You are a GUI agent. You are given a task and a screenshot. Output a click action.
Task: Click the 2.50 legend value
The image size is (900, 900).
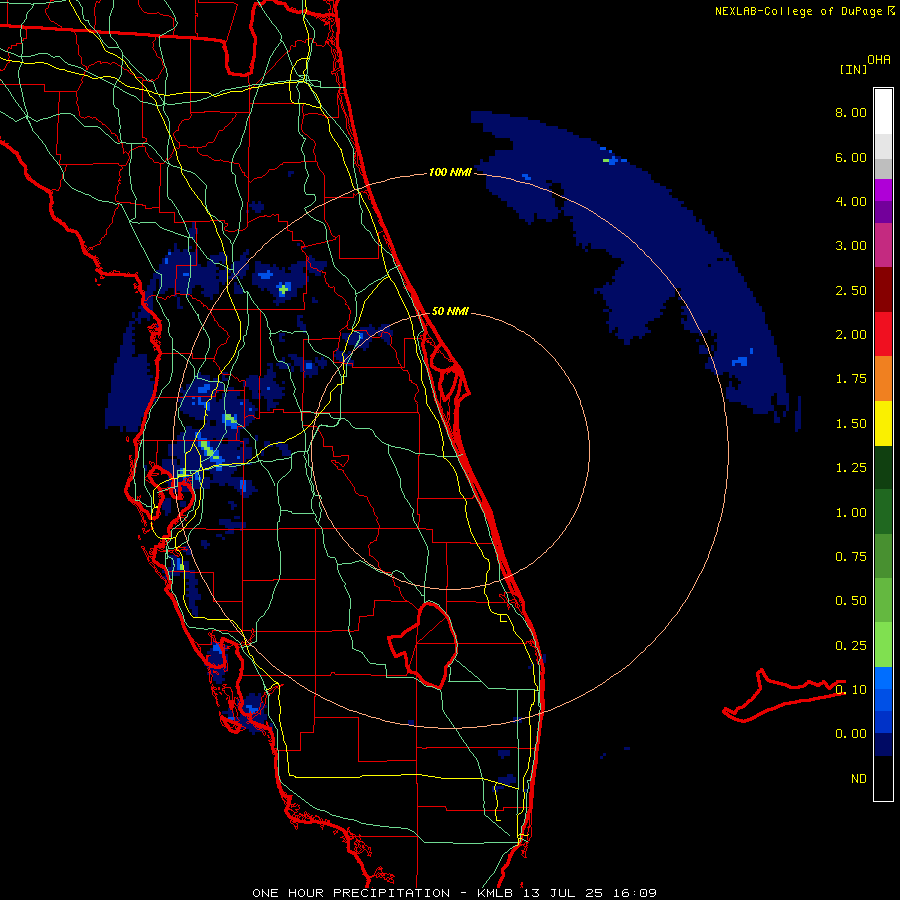[x=851, y=290]
